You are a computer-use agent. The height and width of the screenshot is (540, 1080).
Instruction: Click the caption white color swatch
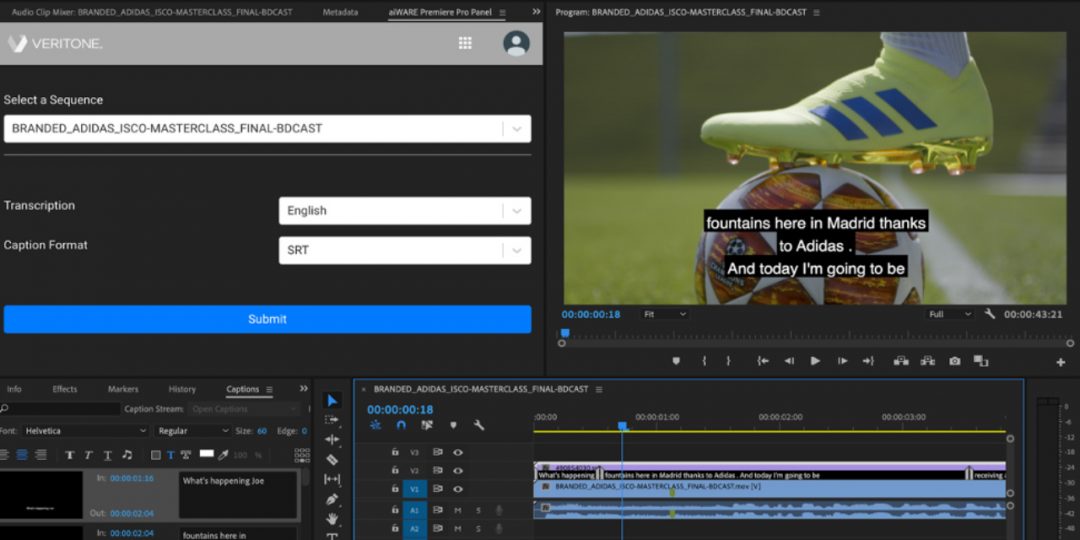tap(207, 454)
